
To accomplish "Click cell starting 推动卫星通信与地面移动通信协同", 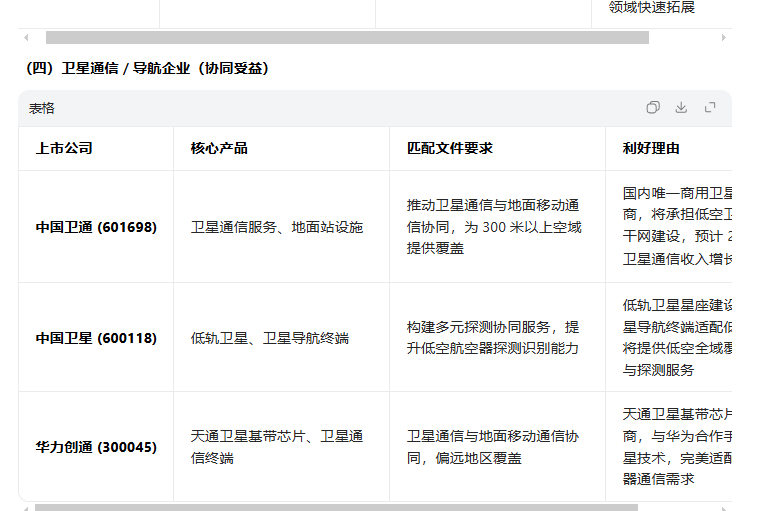I will pyautogui.click(x=497, y=227).
